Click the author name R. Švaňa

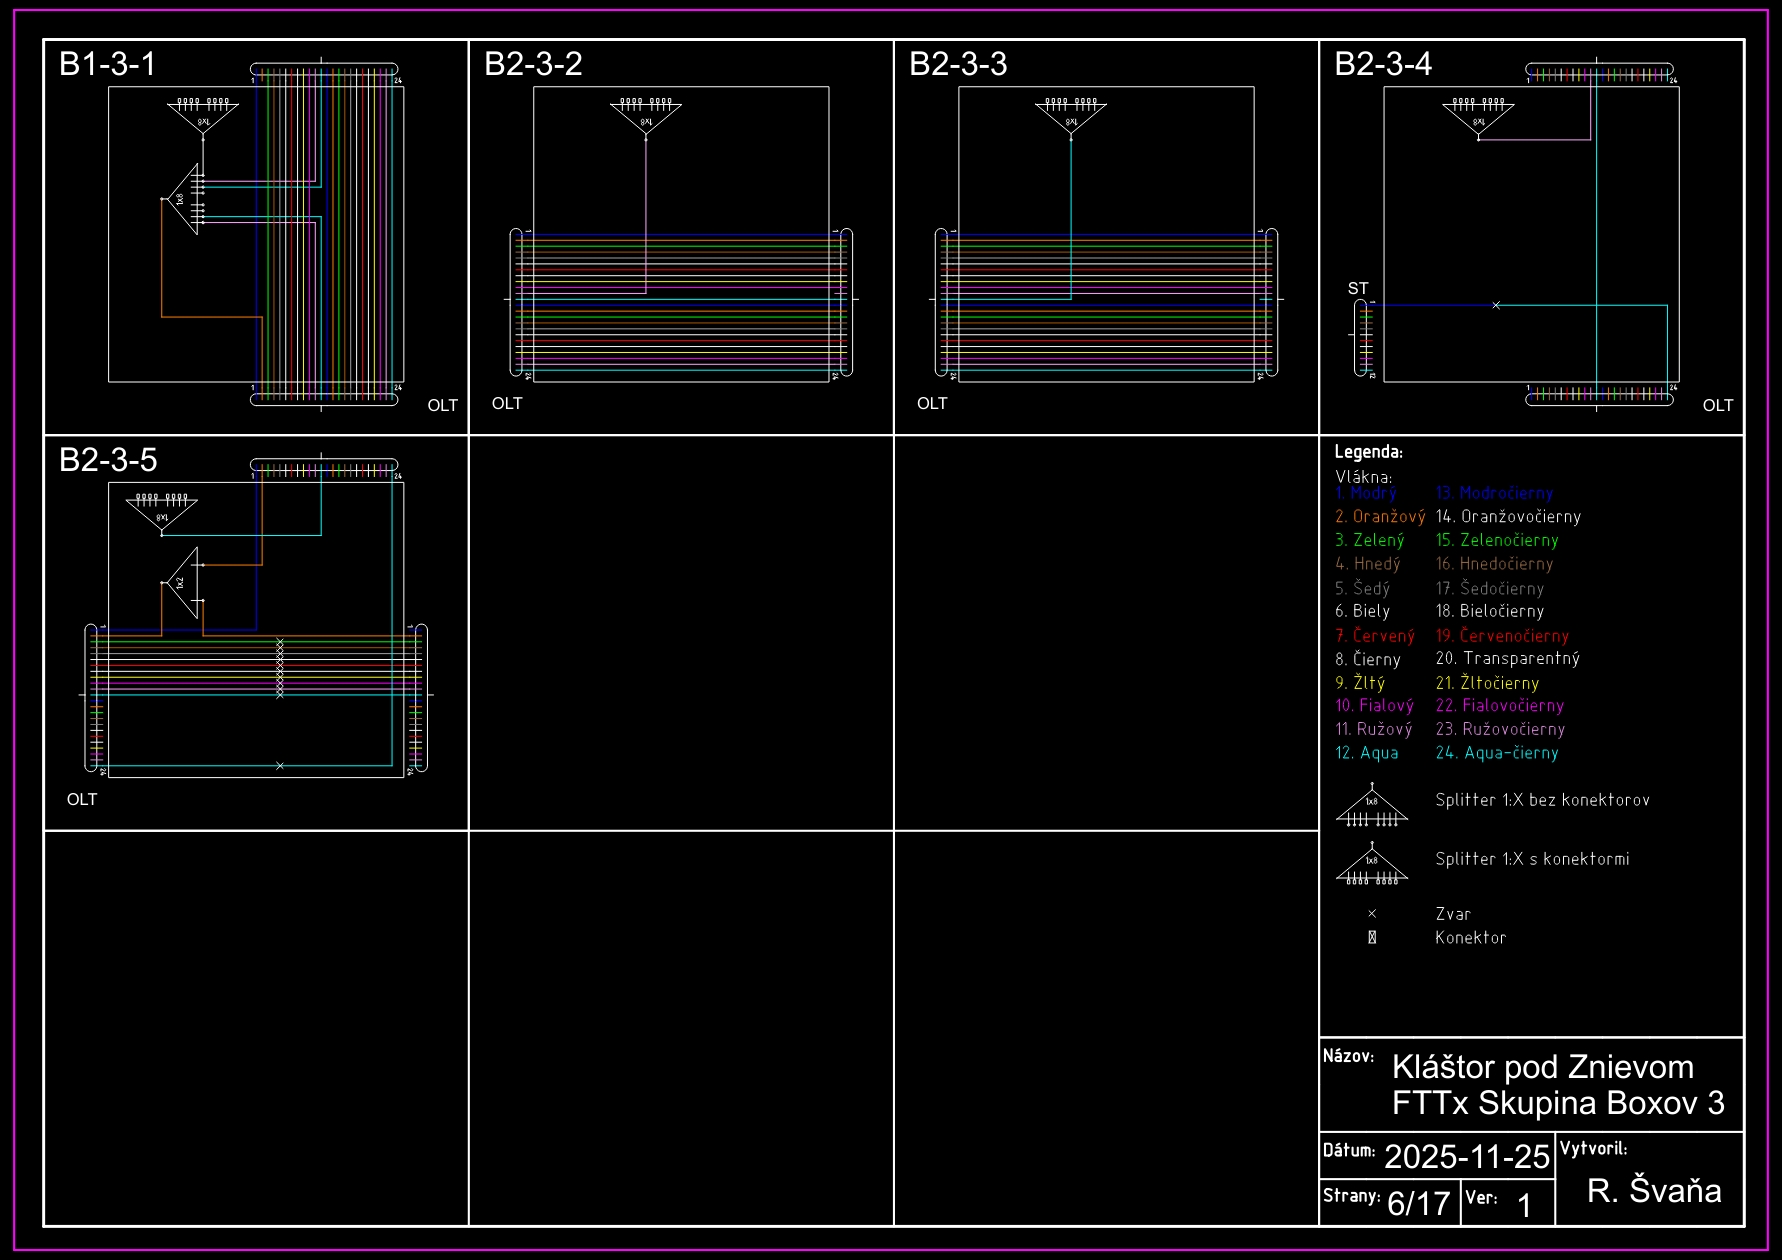1654,1190
